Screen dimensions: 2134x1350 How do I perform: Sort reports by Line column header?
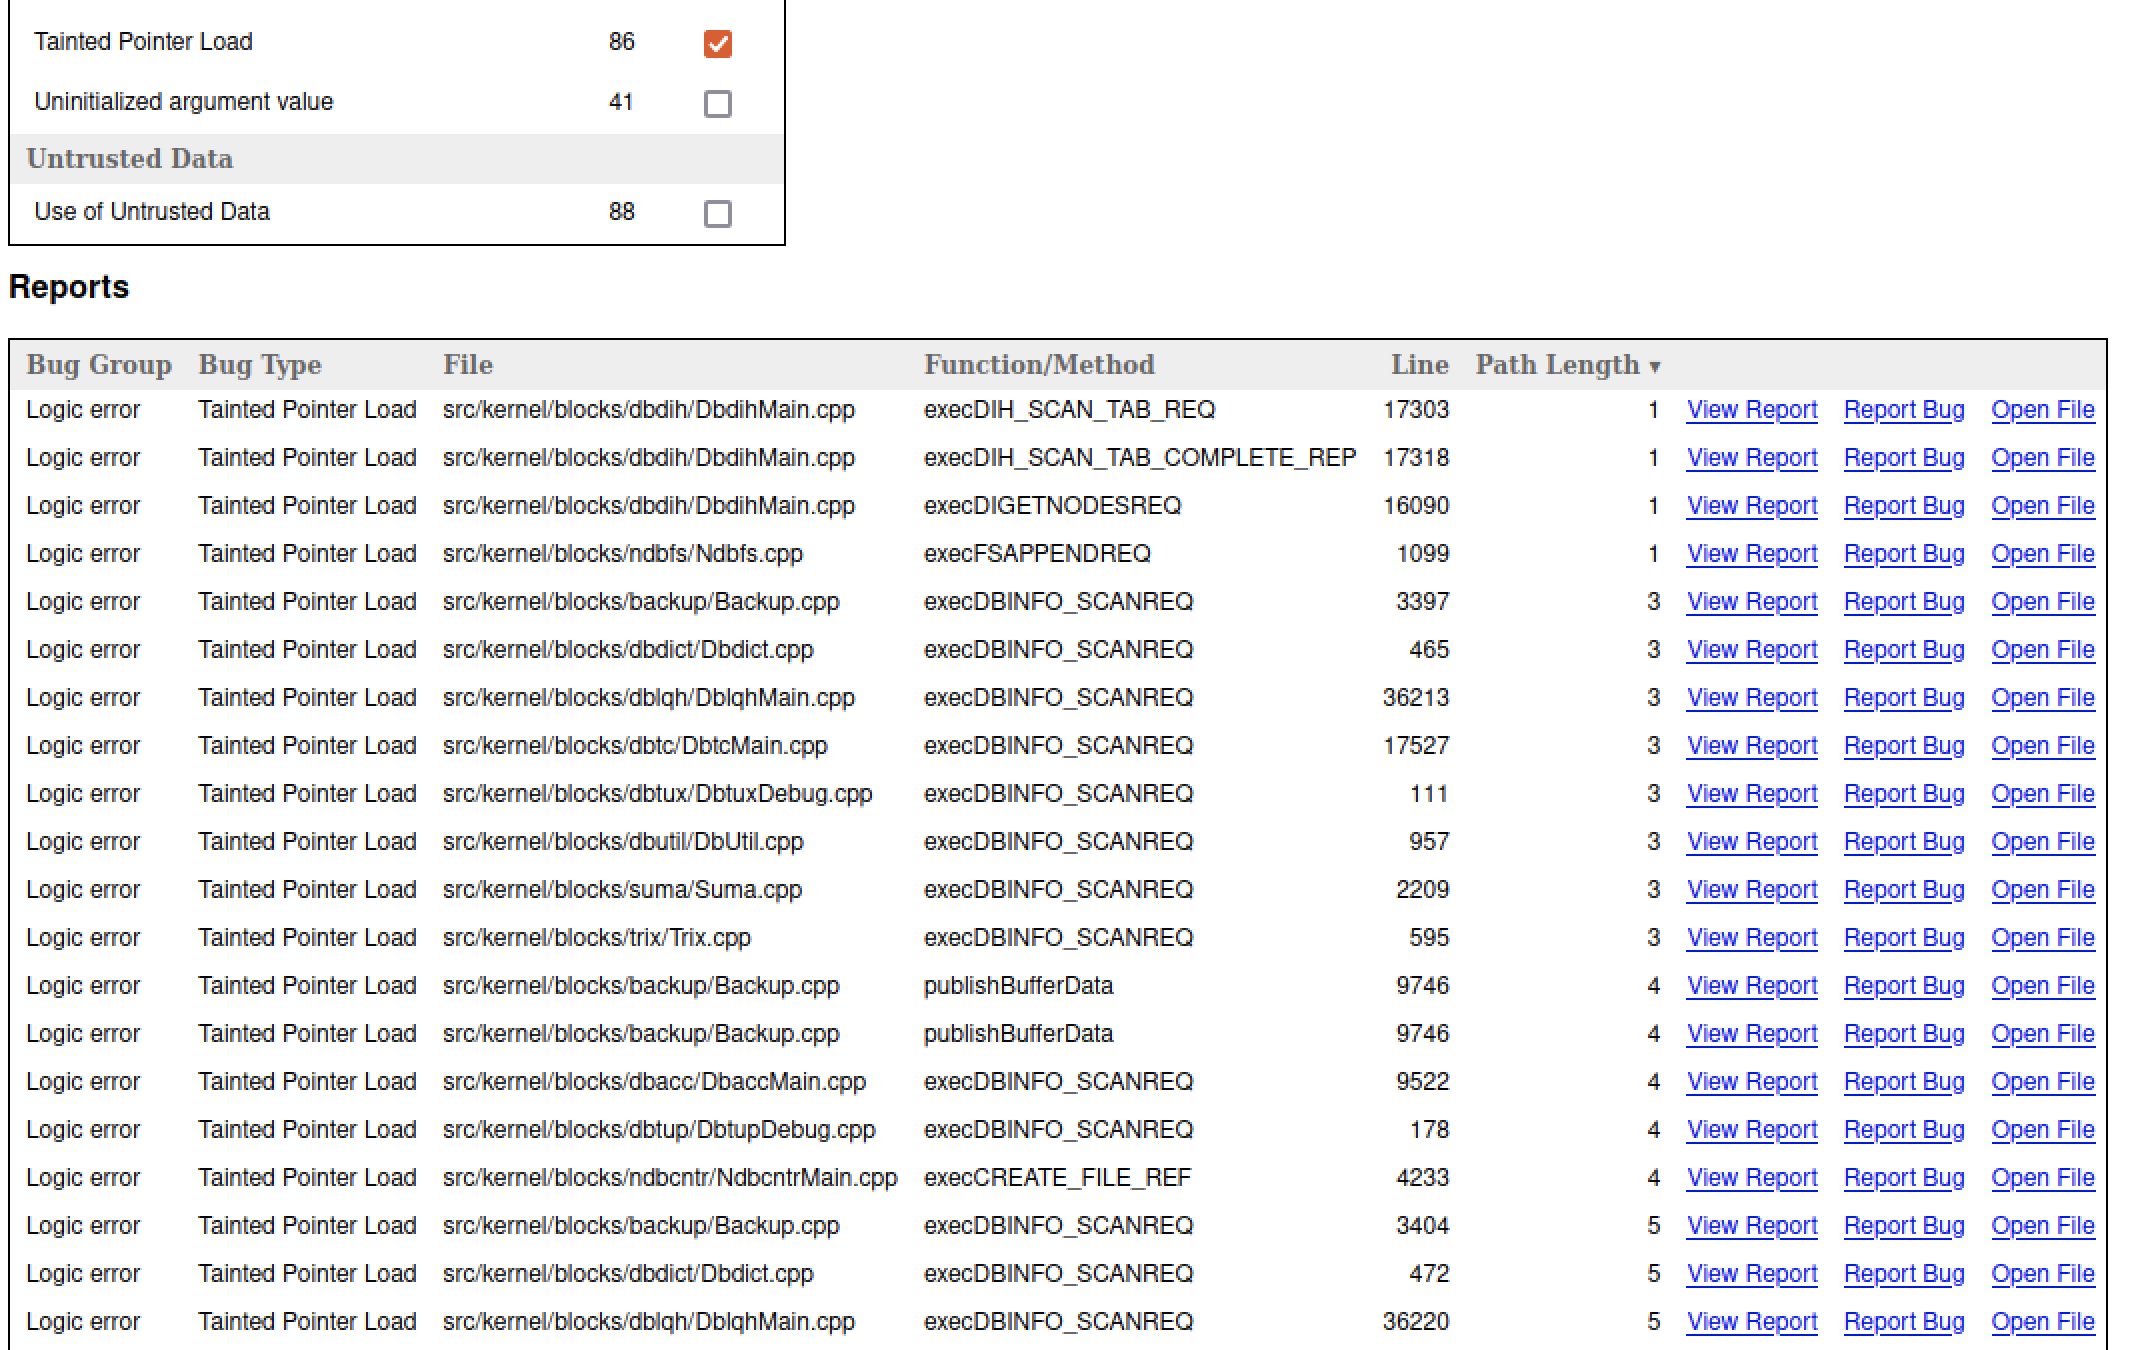(1419, 365)
